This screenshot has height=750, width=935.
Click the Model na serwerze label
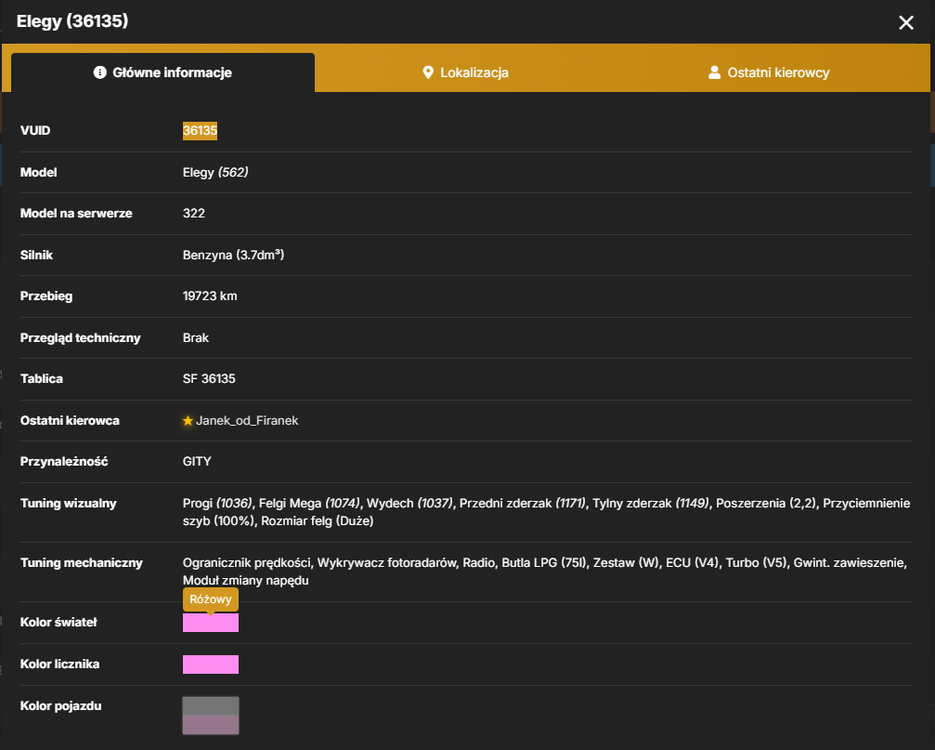point(76,213)
